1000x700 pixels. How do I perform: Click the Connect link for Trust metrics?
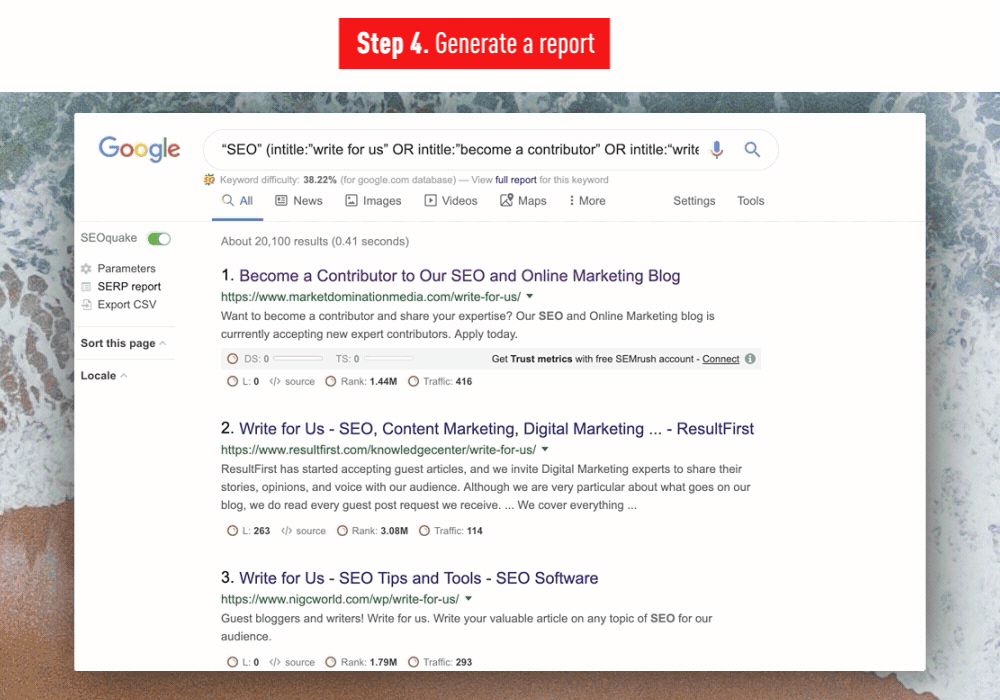(x=721, y=359)
